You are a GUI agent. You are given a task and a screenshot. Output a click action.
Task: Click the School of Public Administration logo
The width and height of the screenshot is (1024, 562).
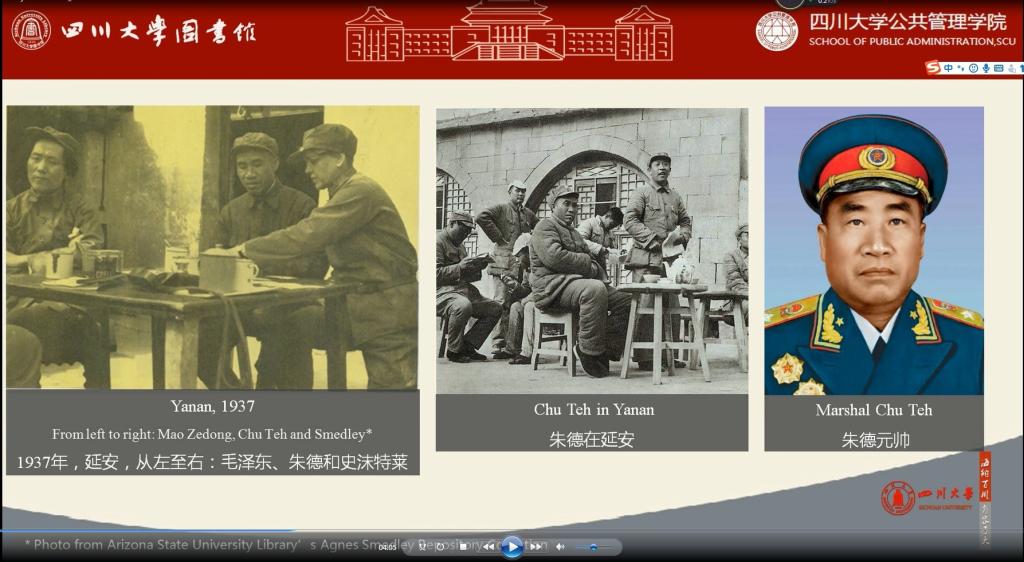pos(777,31)
